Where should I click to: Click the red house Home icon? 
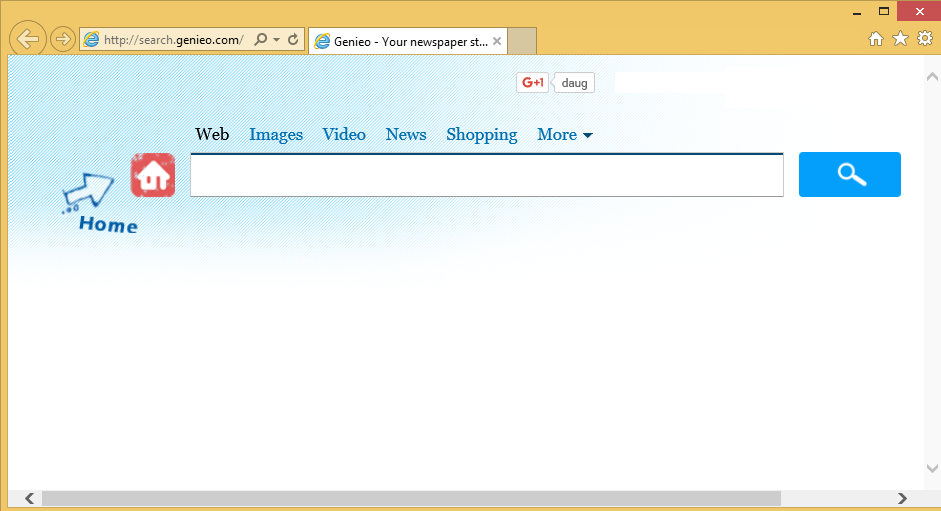click(x=153, y=175)
